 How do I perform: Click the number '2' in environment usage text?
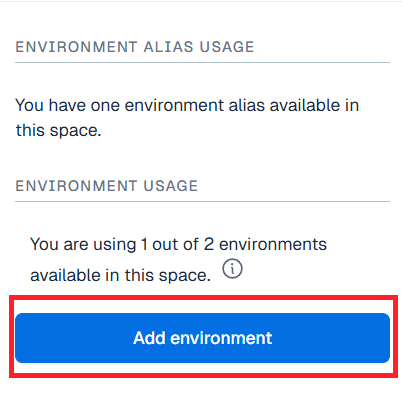[209, 244]
